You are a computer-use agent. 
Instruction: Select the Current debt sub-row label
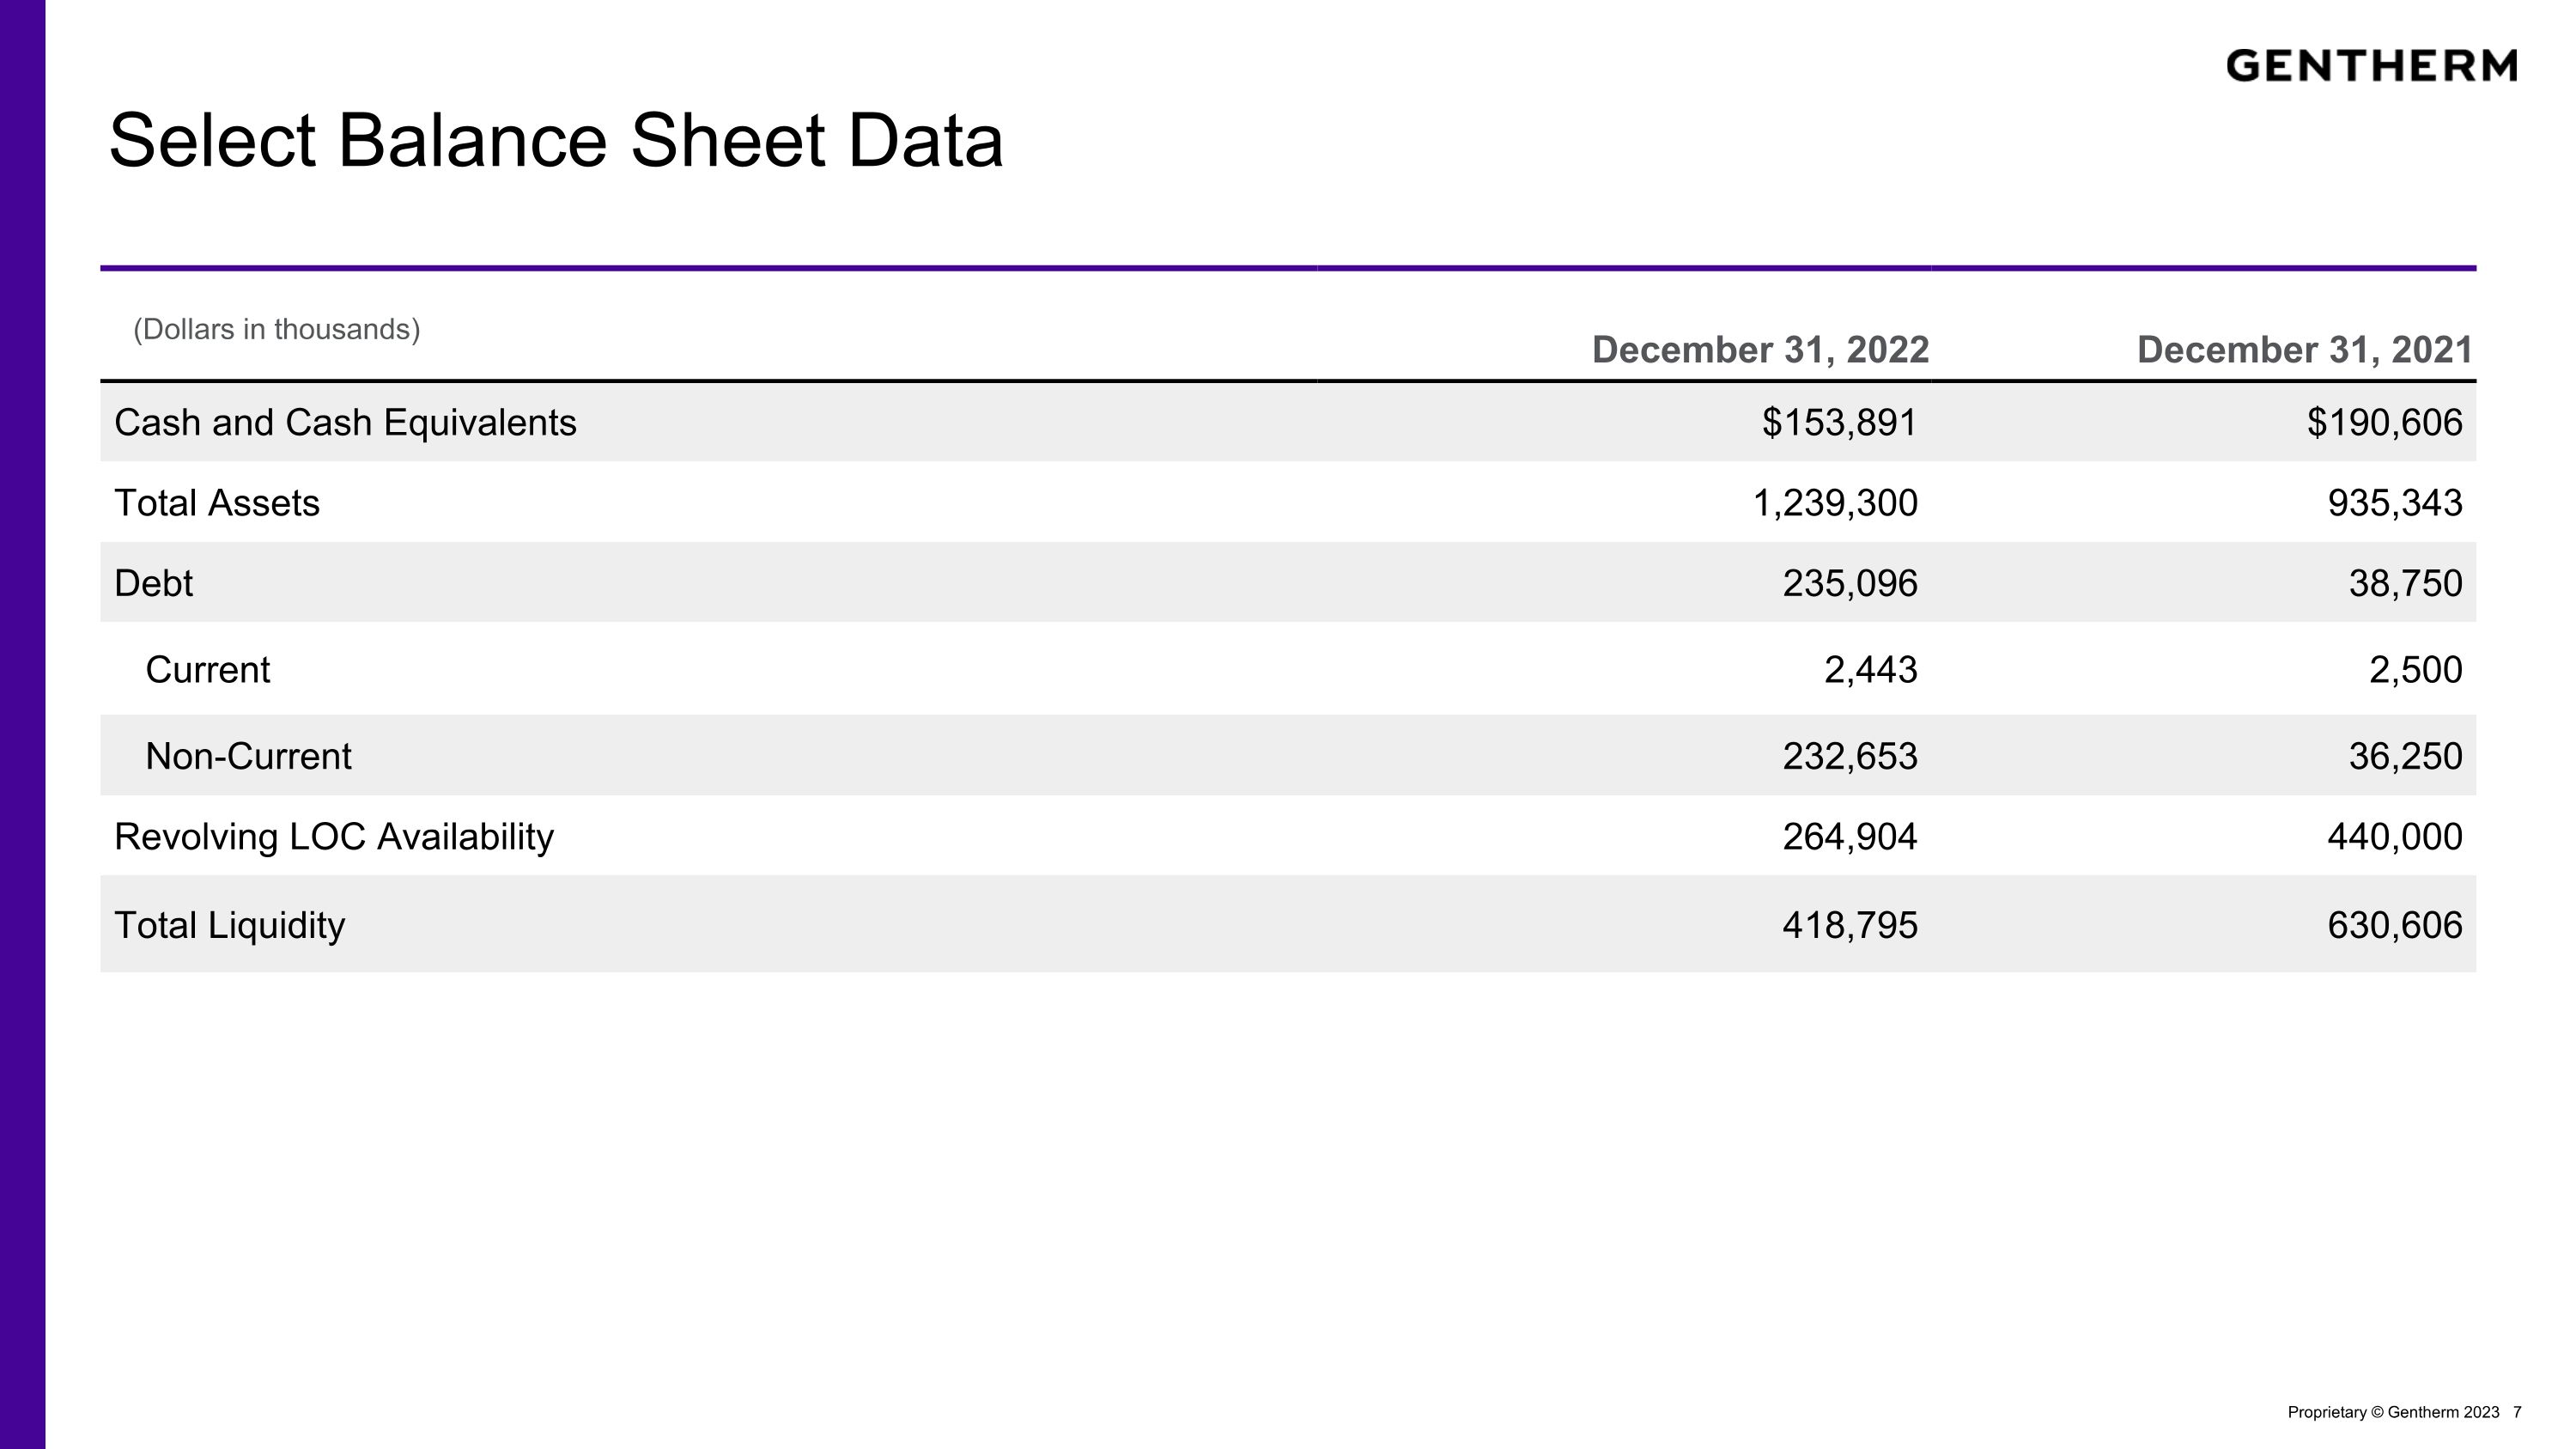(x=207, y=670)
